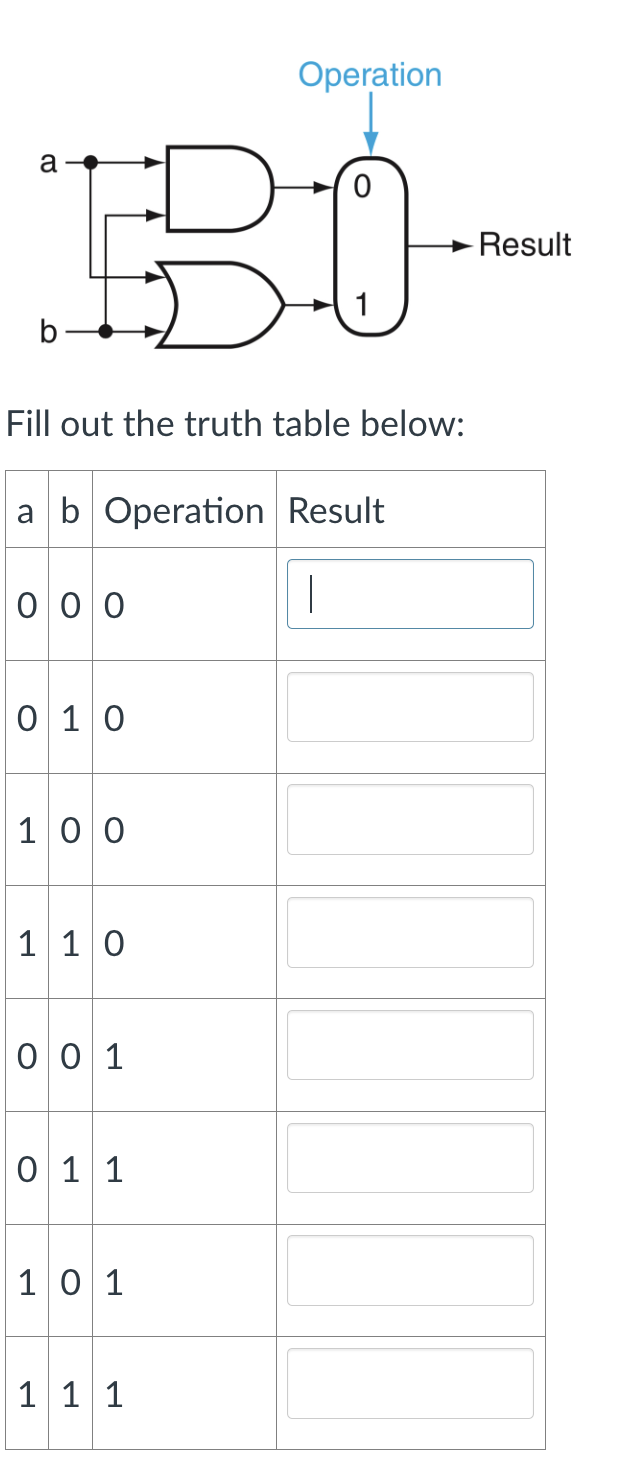Click the Result field for row a=0 b=1 op=0
This screenshot has height=1474, width=644.
tap(410, 706)
